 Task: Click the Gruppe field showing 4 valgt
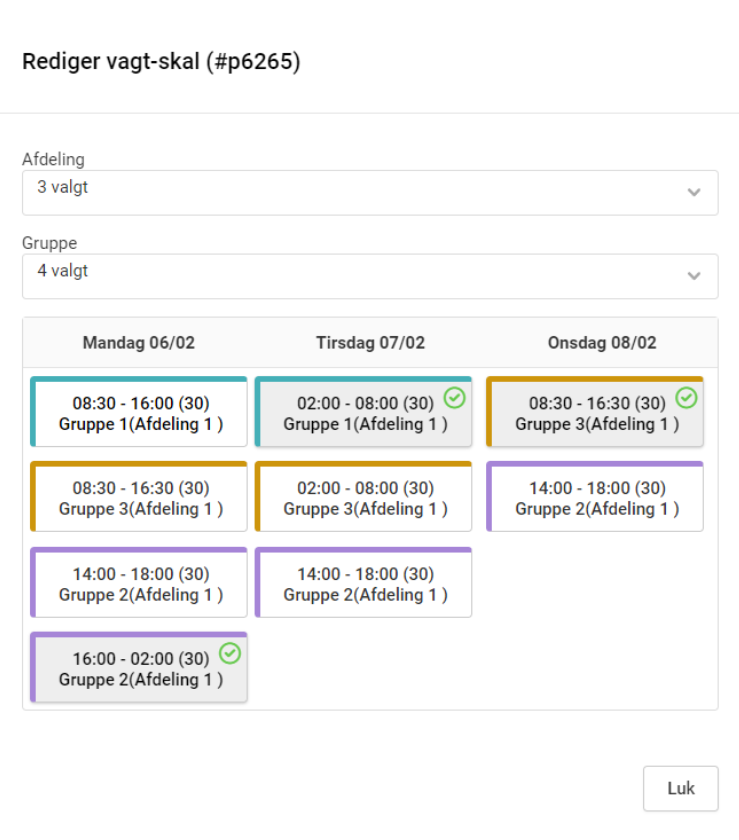pos(350,276)
